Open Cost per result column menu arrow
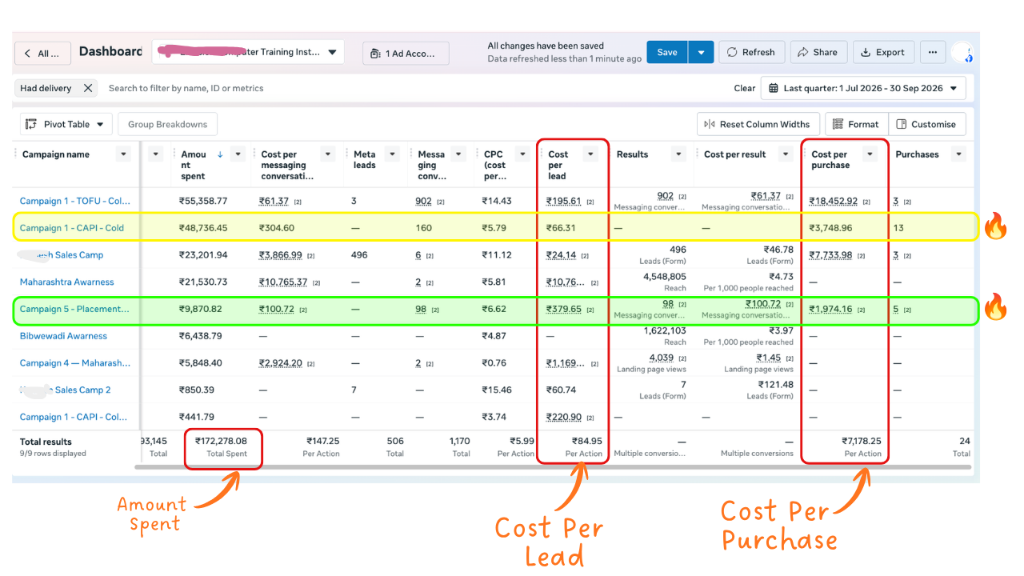The image size is (1024, 576). click(786, 154)
